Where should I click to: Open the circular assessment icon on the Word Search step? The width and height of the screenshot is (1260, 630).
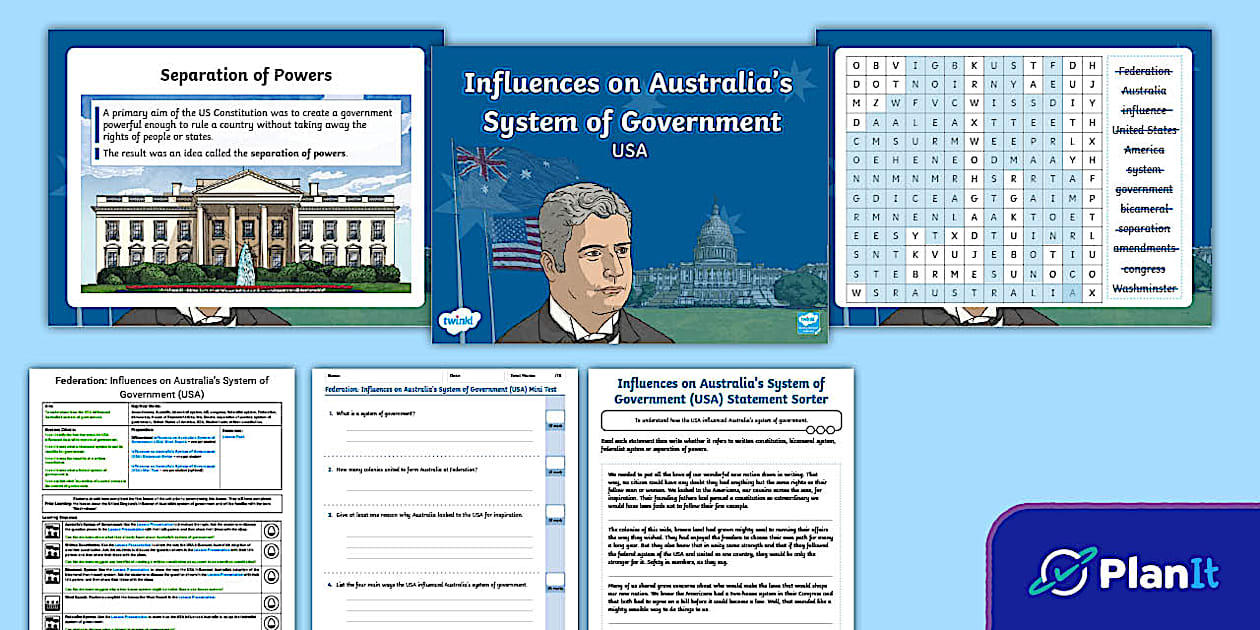[272, 602]
